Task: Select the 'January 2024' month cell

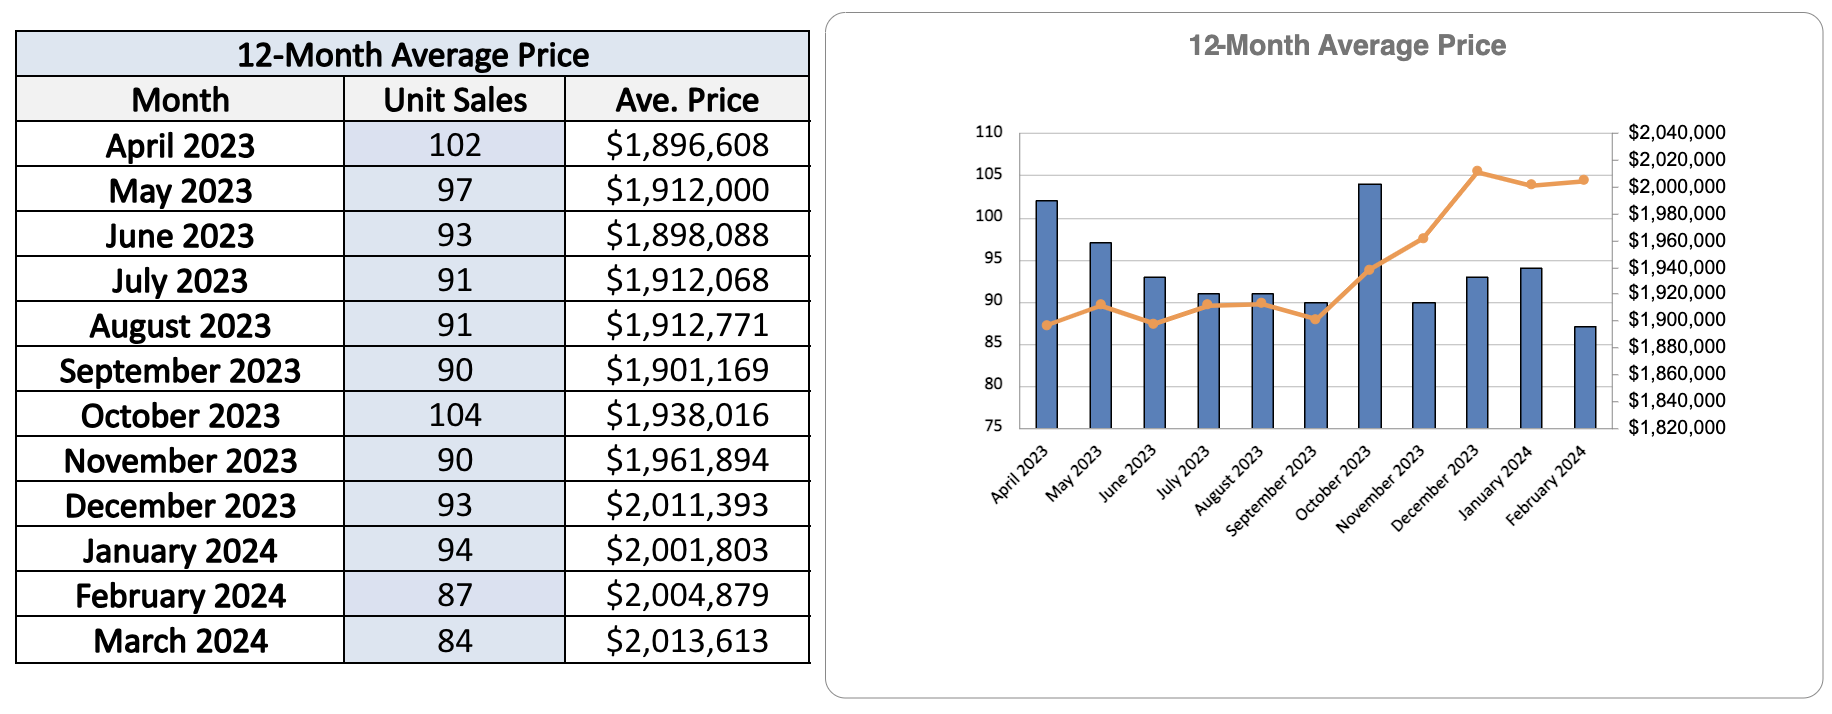Action: coord(180,550)
